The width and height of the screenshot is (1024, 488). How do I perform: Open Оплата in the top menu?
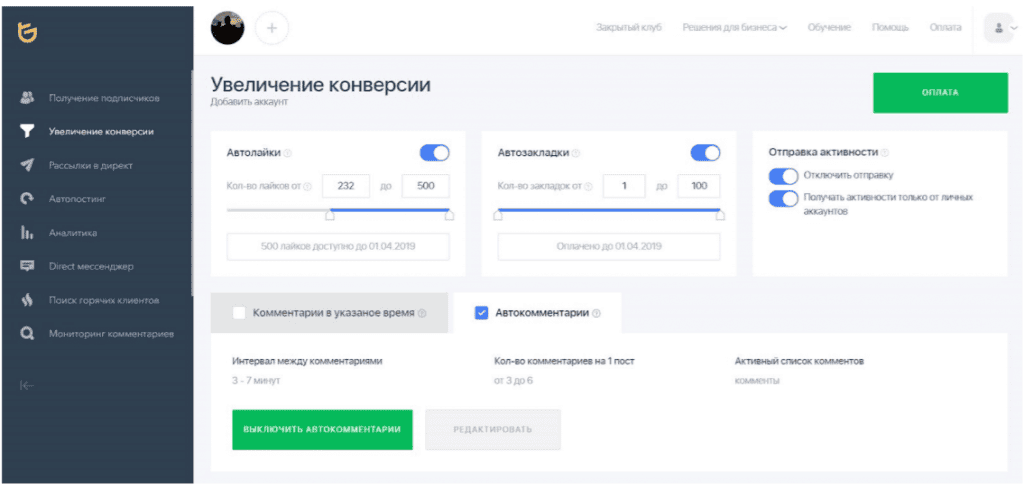click(x=946, y=27)
